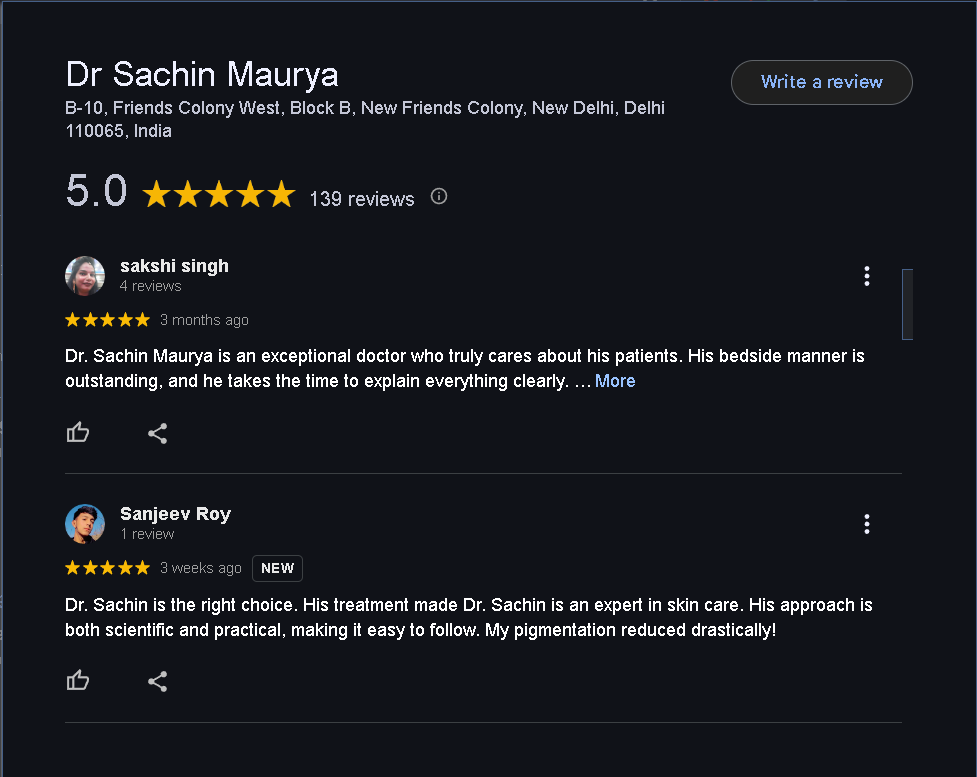
Task: Click the NEW badge on Sanjeev's review
Action: coord(277,568)
